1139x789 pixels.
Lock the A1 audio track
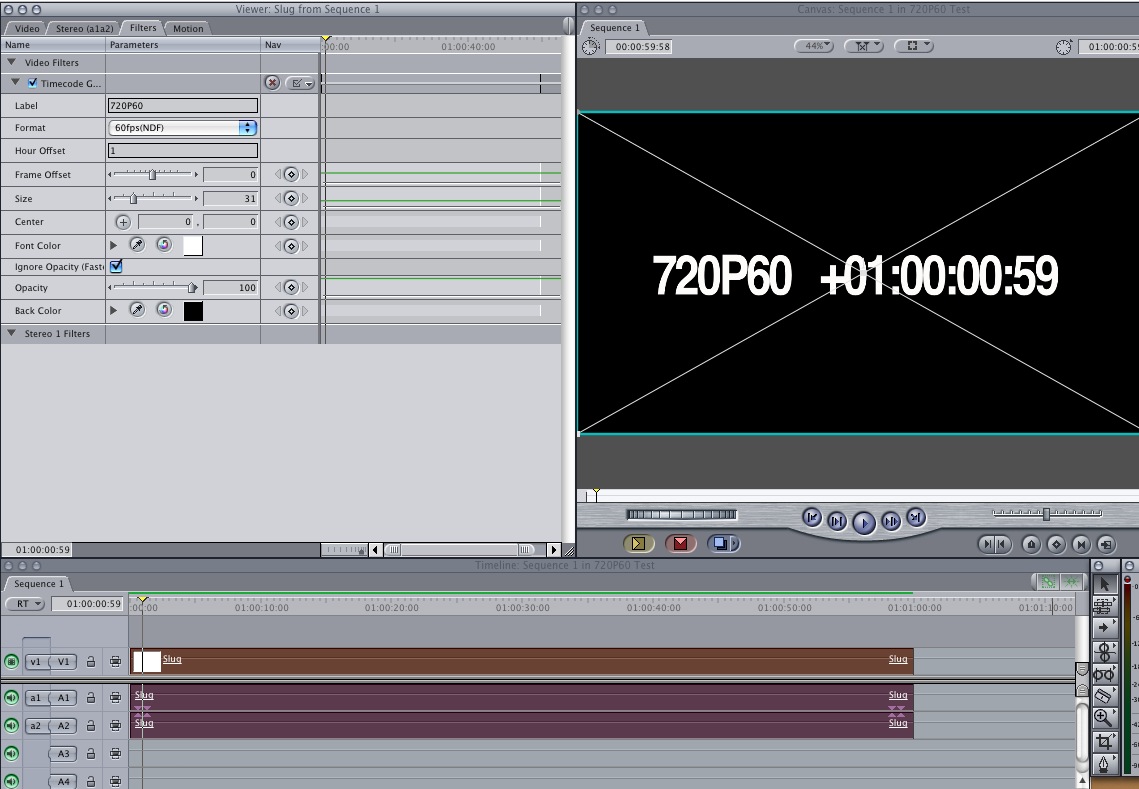point(91,697)
